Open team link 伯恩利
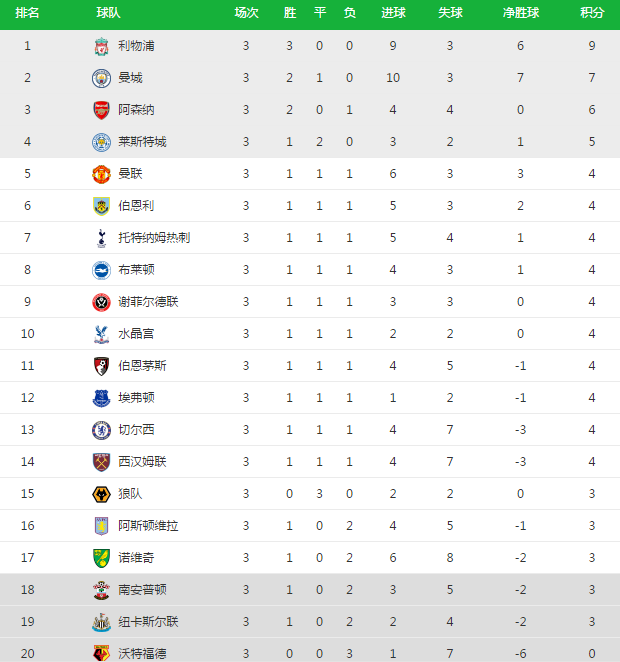Viewport: 620px width, 662px height. tap(136, 206)
